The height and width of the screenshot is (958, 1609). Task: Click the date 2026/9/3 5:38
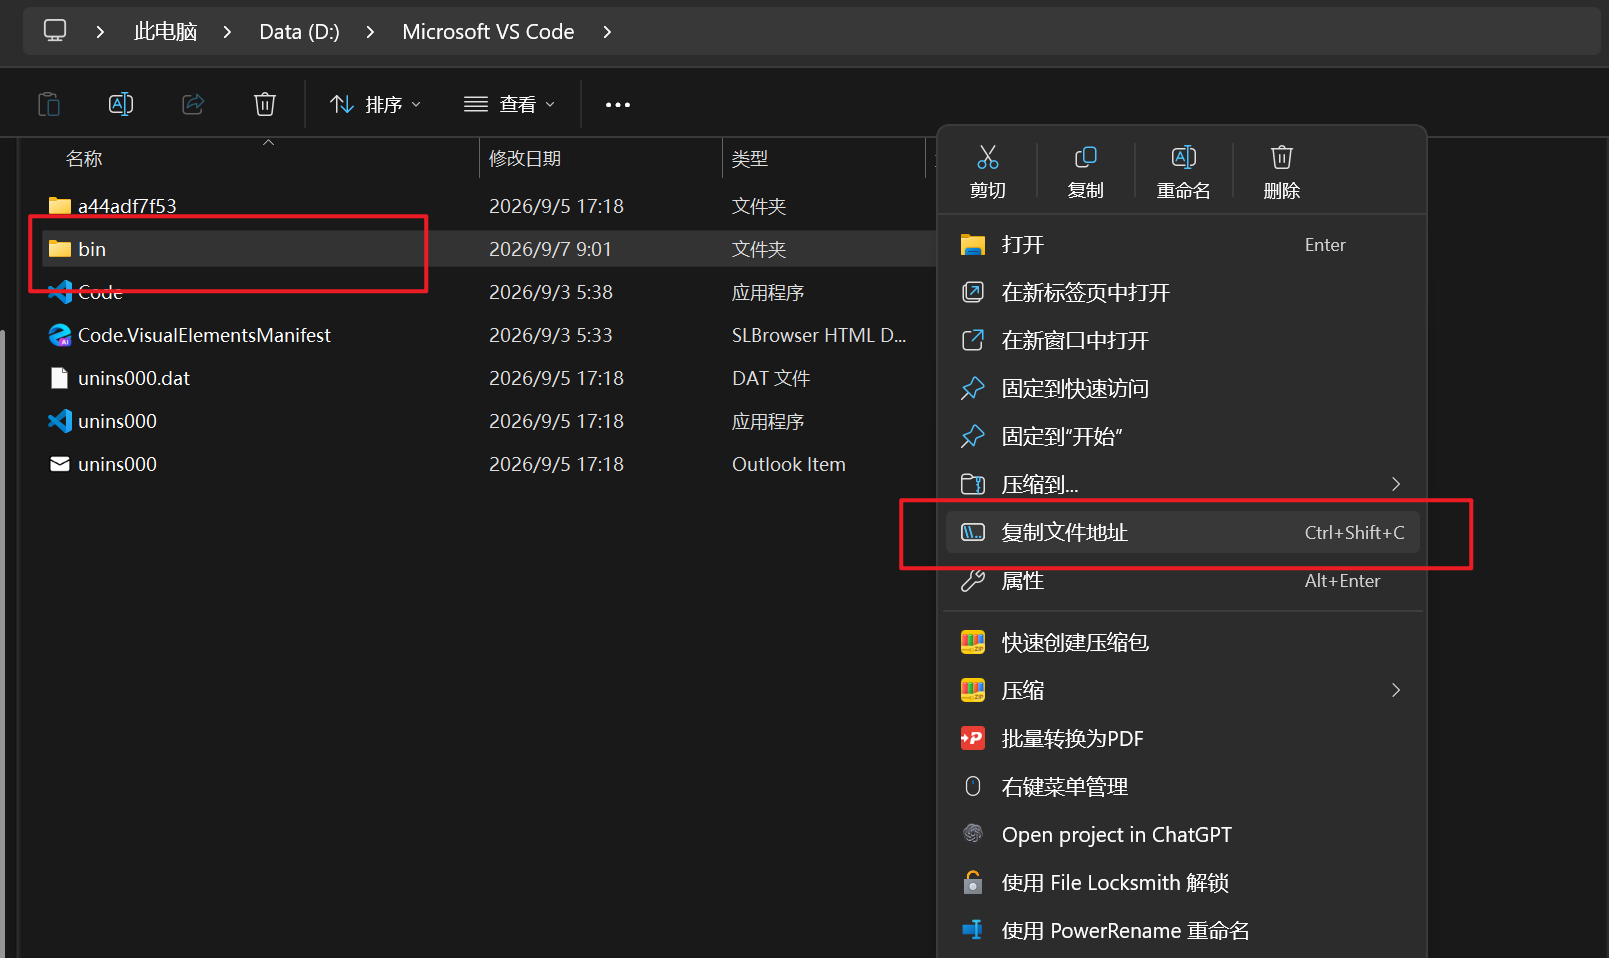click(551, 292)
